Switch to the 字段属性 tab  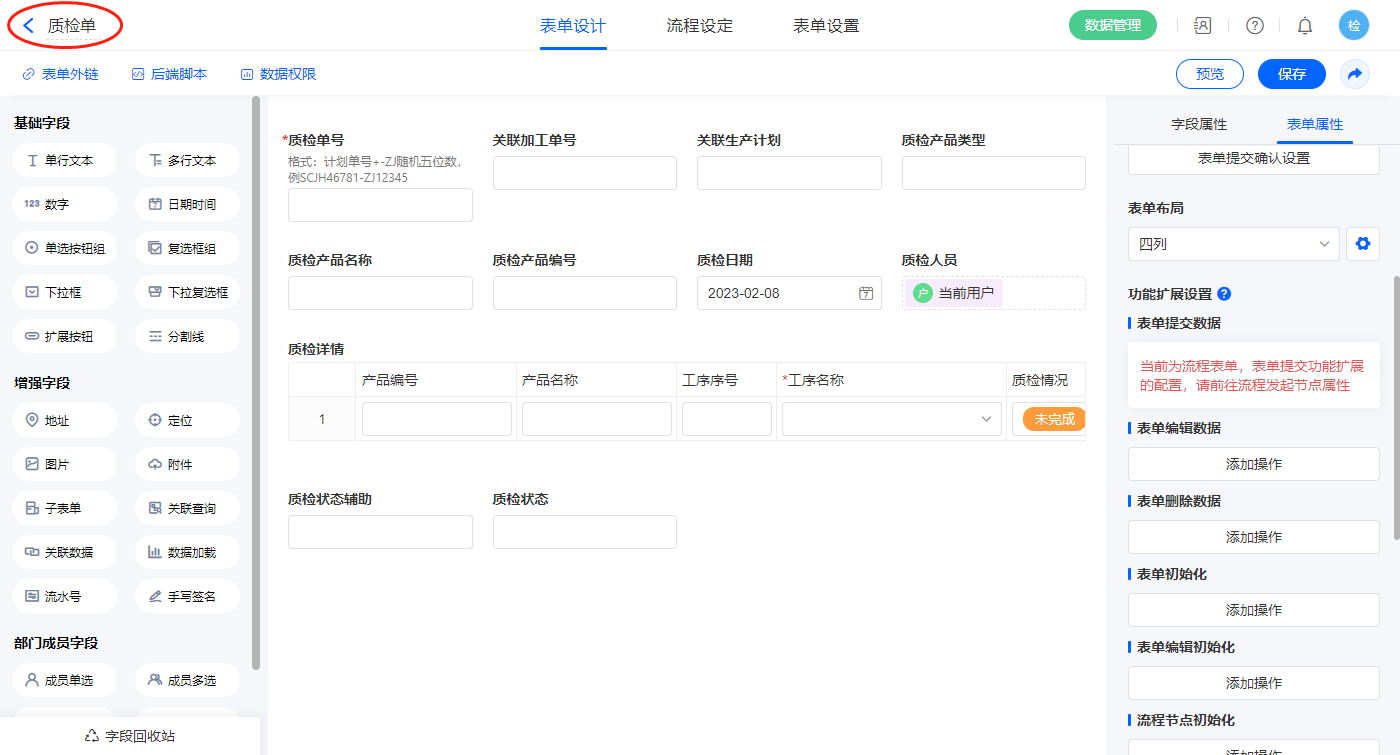point(1198,124)
